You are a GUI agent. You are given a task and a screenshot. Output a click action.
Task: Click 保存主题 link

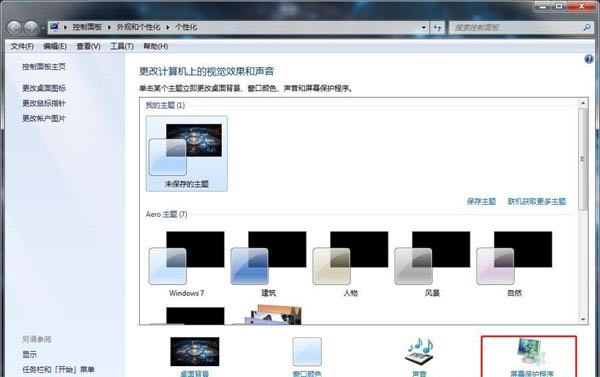click(481, 201)
